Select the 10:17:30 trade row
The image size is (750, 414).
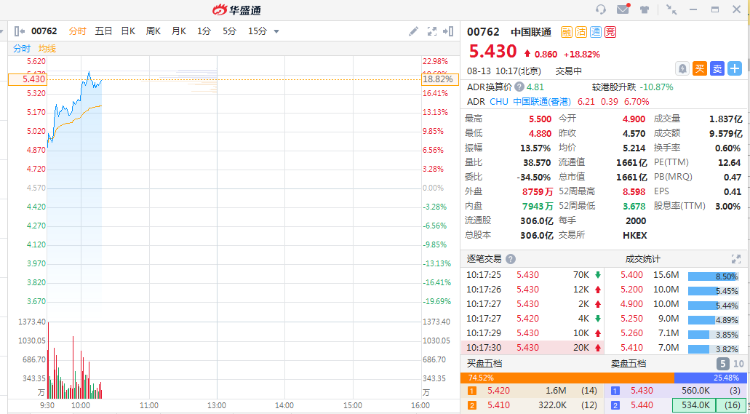[532, 348]
